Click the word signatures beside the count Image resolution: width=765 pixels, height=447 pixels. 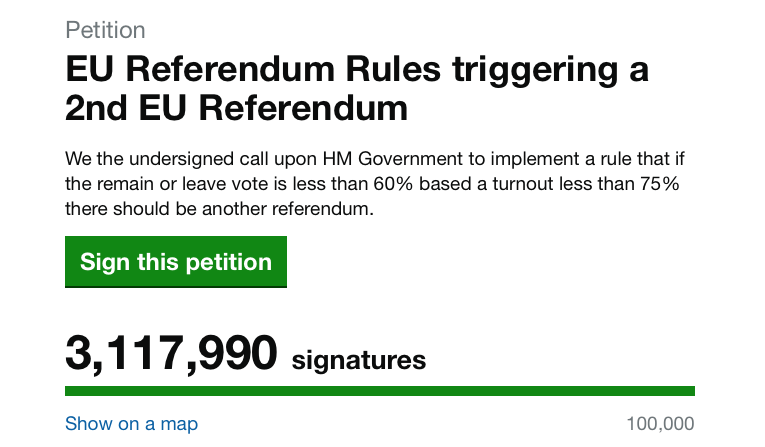click(359, 360)
